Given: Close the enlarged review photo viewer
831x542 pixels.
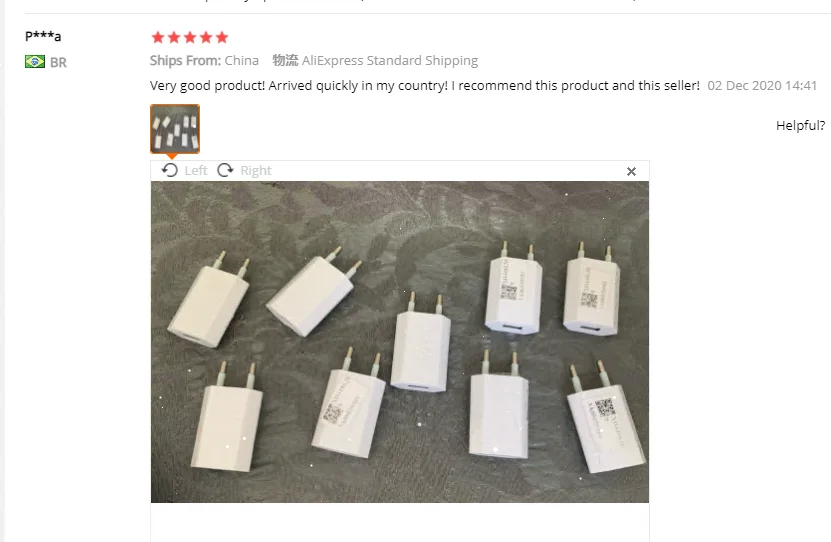Looking at the screenshot, I should point(631,171).
